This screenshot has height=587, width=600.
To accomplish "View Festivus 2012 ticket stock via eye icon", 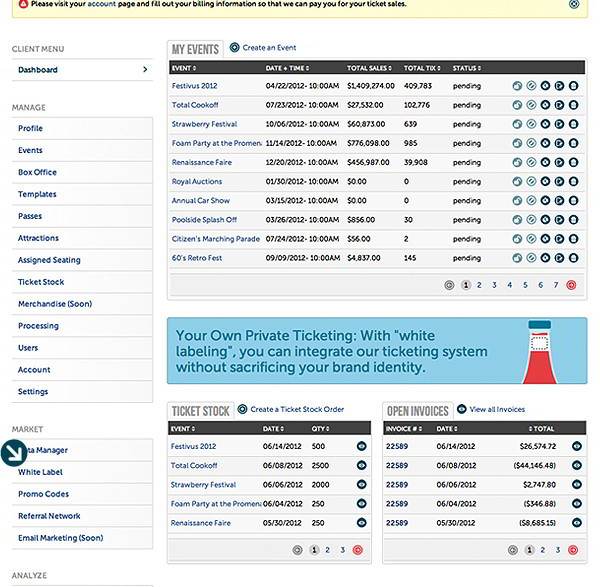I will [362, 446].
